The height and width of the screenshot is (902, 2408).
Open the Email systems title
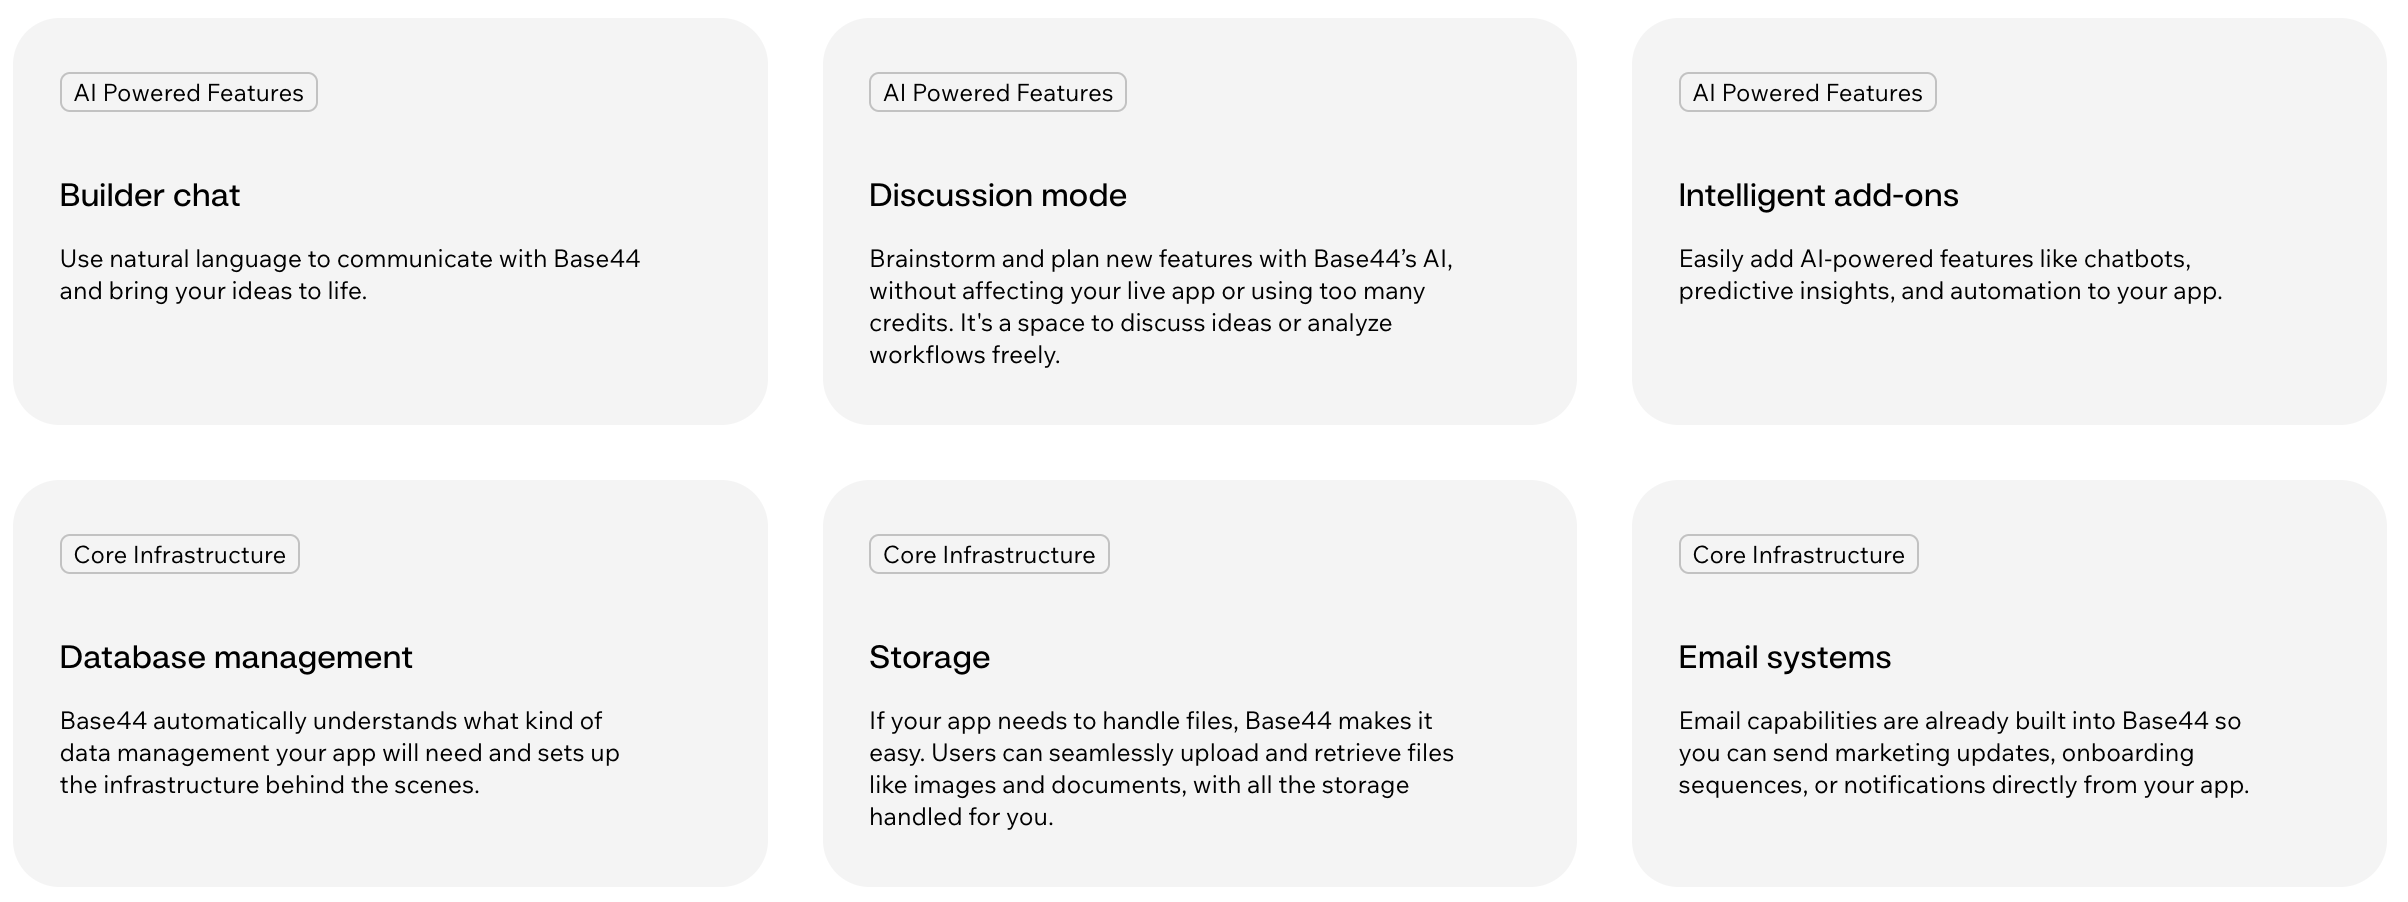1784,657
